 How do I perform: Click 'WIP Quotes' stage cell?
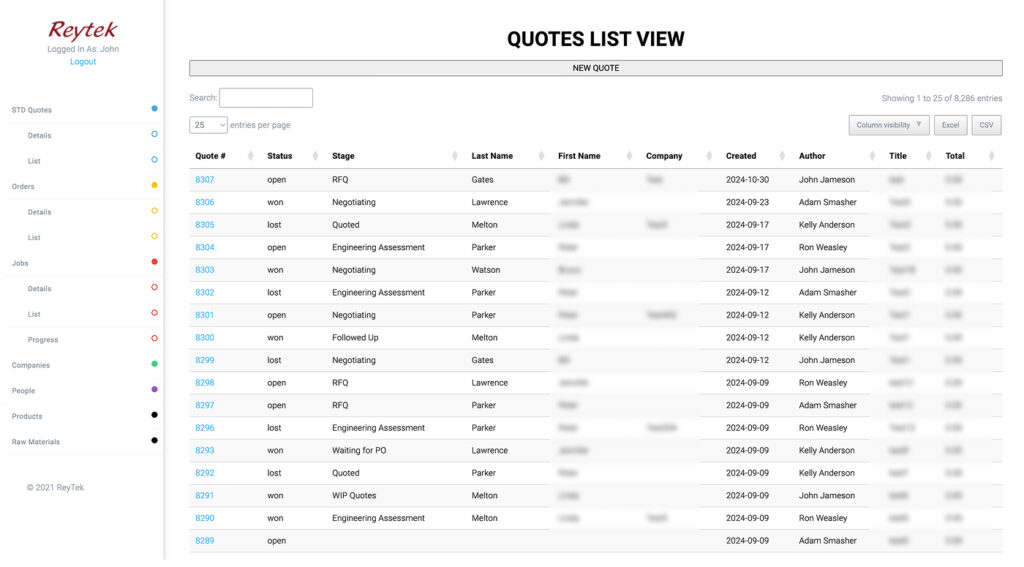pyautogui.click(x=354, y=495)
